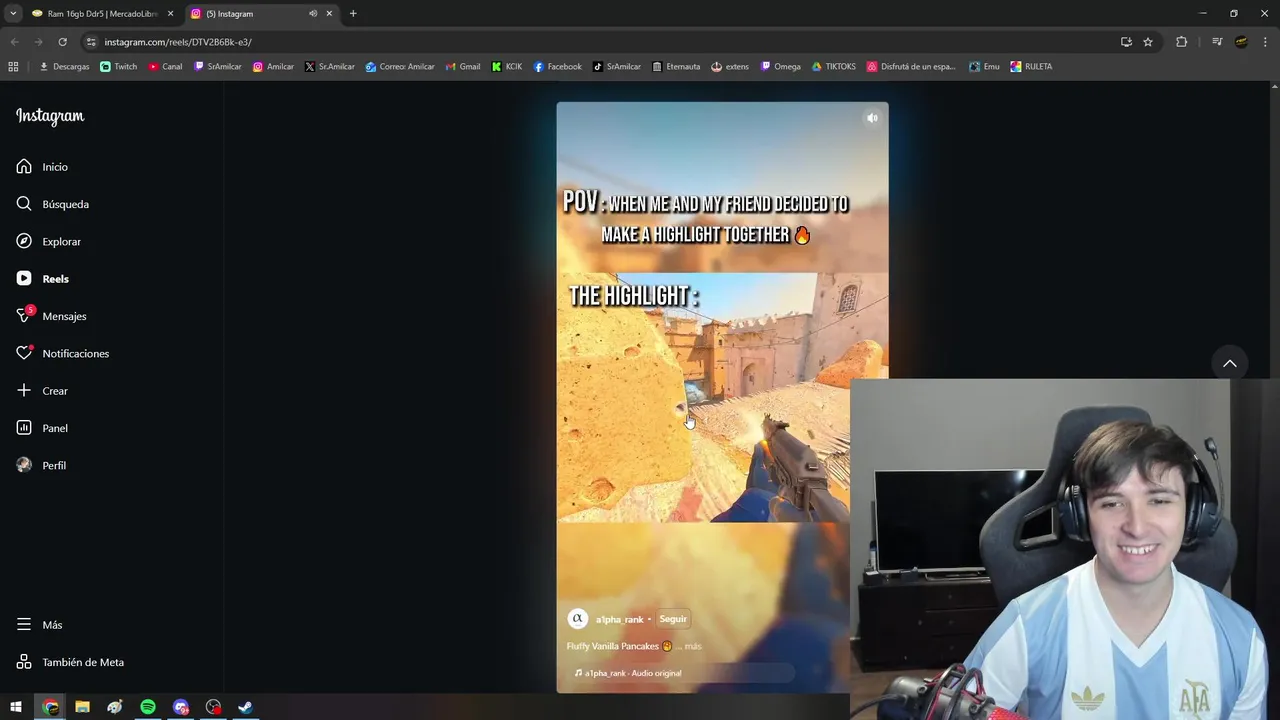This screenshot has width=1280, height=720.
Task: Open Chrome three-dot menu
Action: (1265, 42)
